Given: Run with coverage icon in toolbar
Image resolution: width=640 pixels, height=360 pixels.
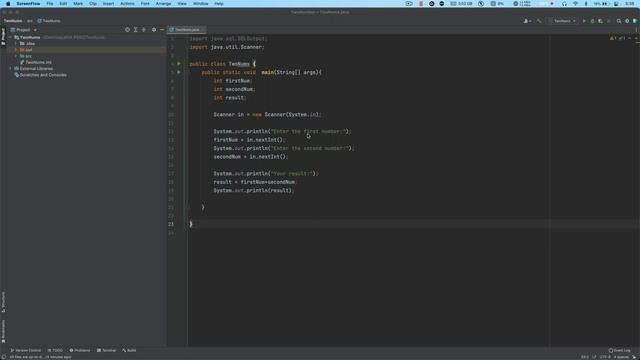Looking at the screenshot, I should 600,21.
